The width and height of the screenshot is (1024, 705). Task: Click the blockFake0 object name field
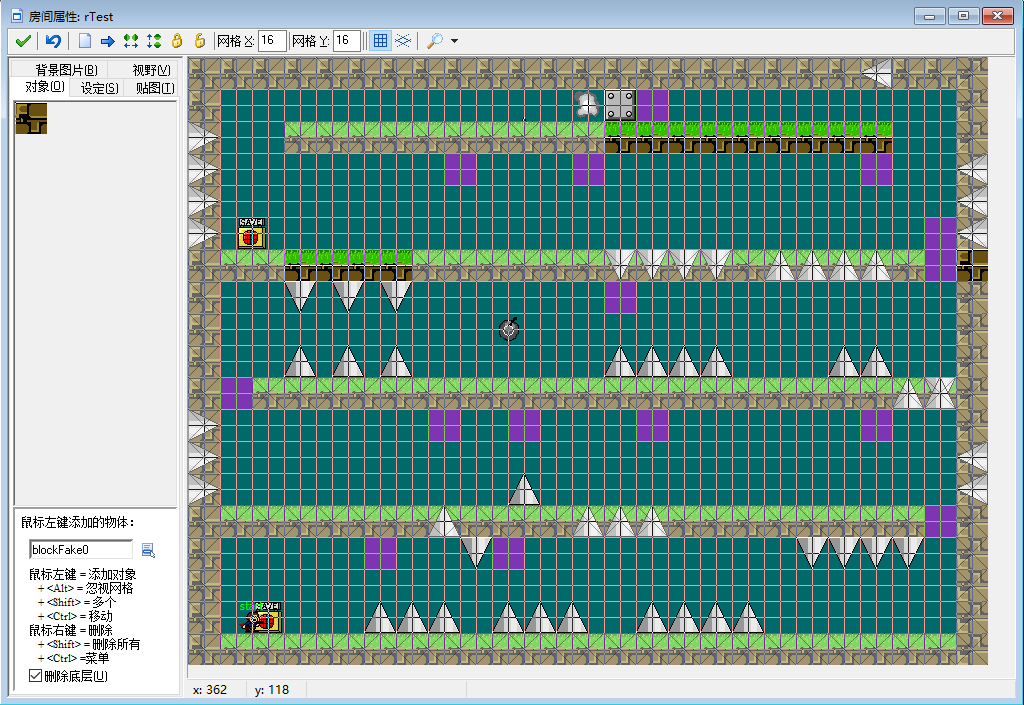[80, 550]
